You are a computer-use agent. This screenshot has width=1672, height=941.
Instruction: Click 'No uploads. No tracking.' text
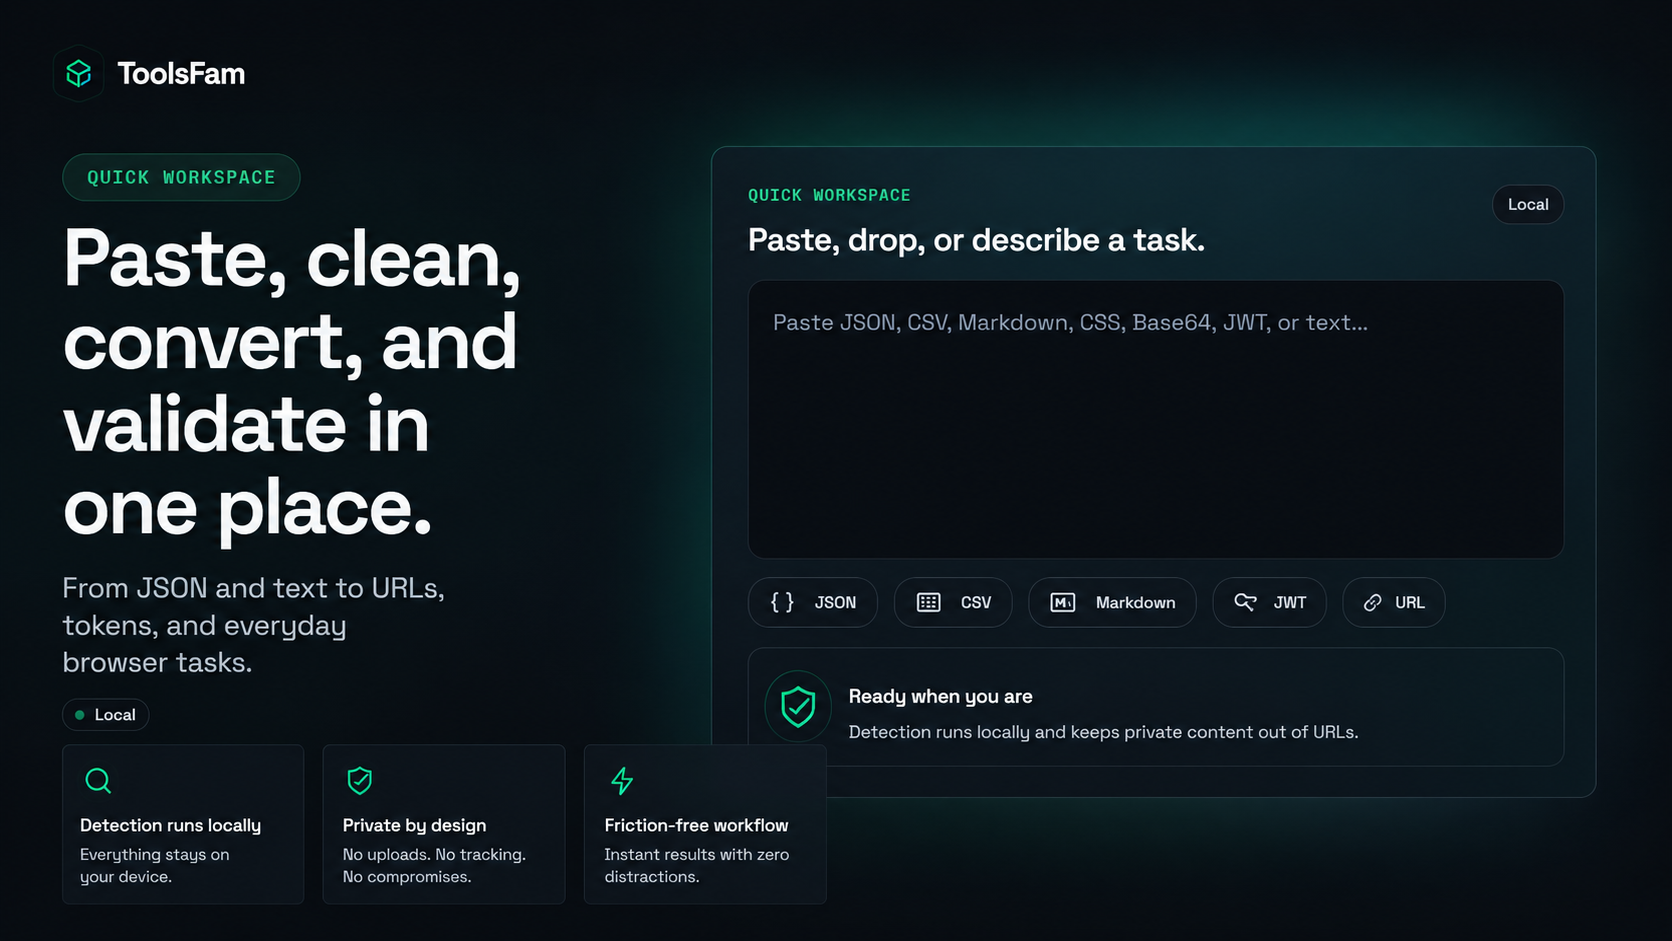(434, 854)
